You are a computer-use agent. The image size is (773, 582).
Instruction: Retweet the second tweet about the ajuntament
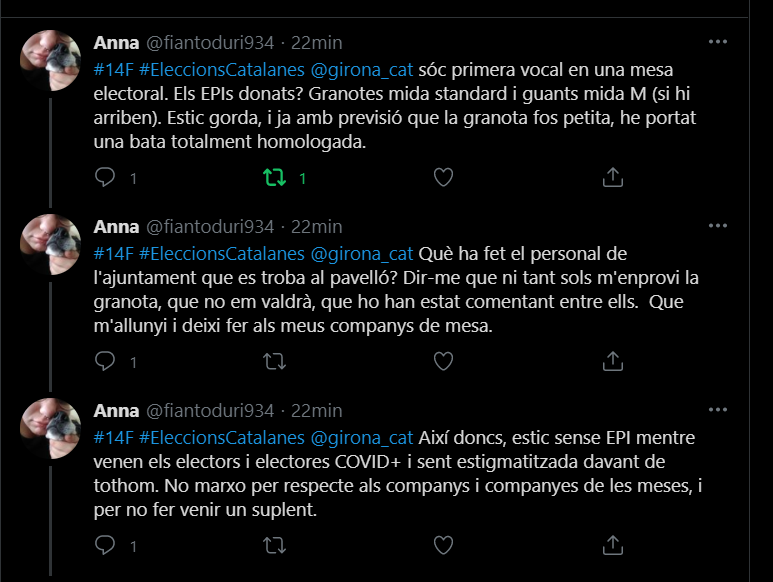coord(273,362)
